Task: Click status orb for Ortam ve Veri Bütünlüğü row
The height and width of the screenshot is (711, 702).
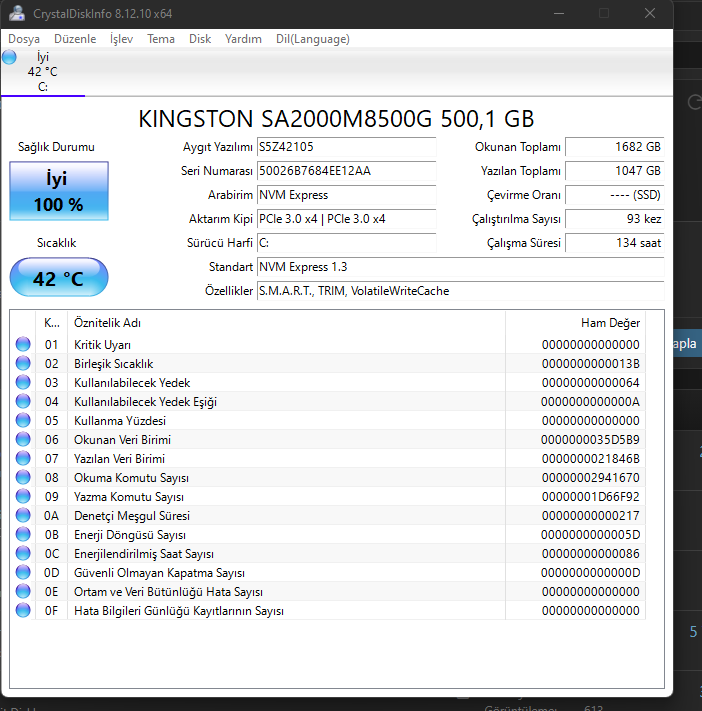Action: pyautogui.click(x=23, y=592)
